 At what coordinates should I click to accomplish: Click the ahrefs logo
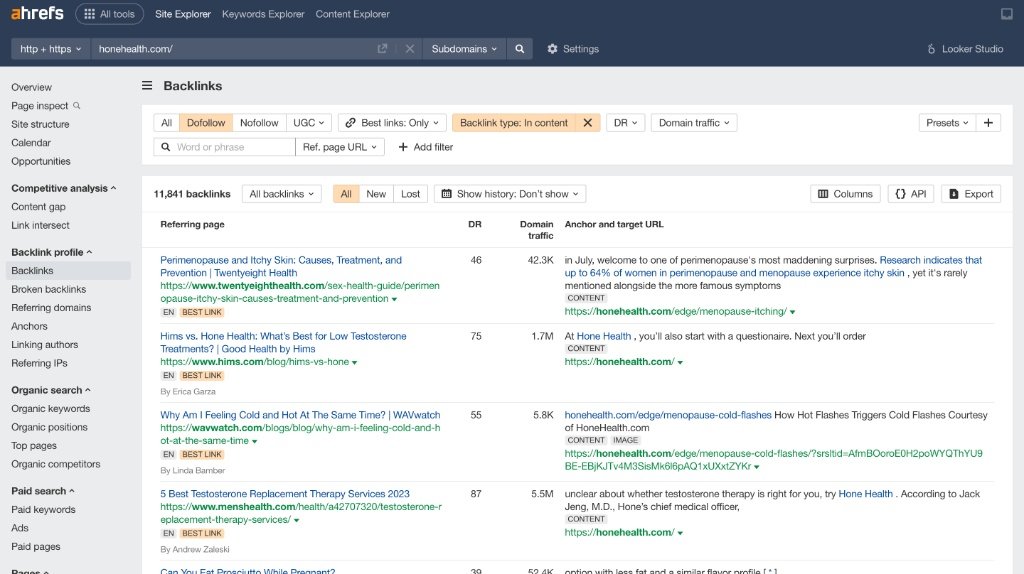coord(37,13)
